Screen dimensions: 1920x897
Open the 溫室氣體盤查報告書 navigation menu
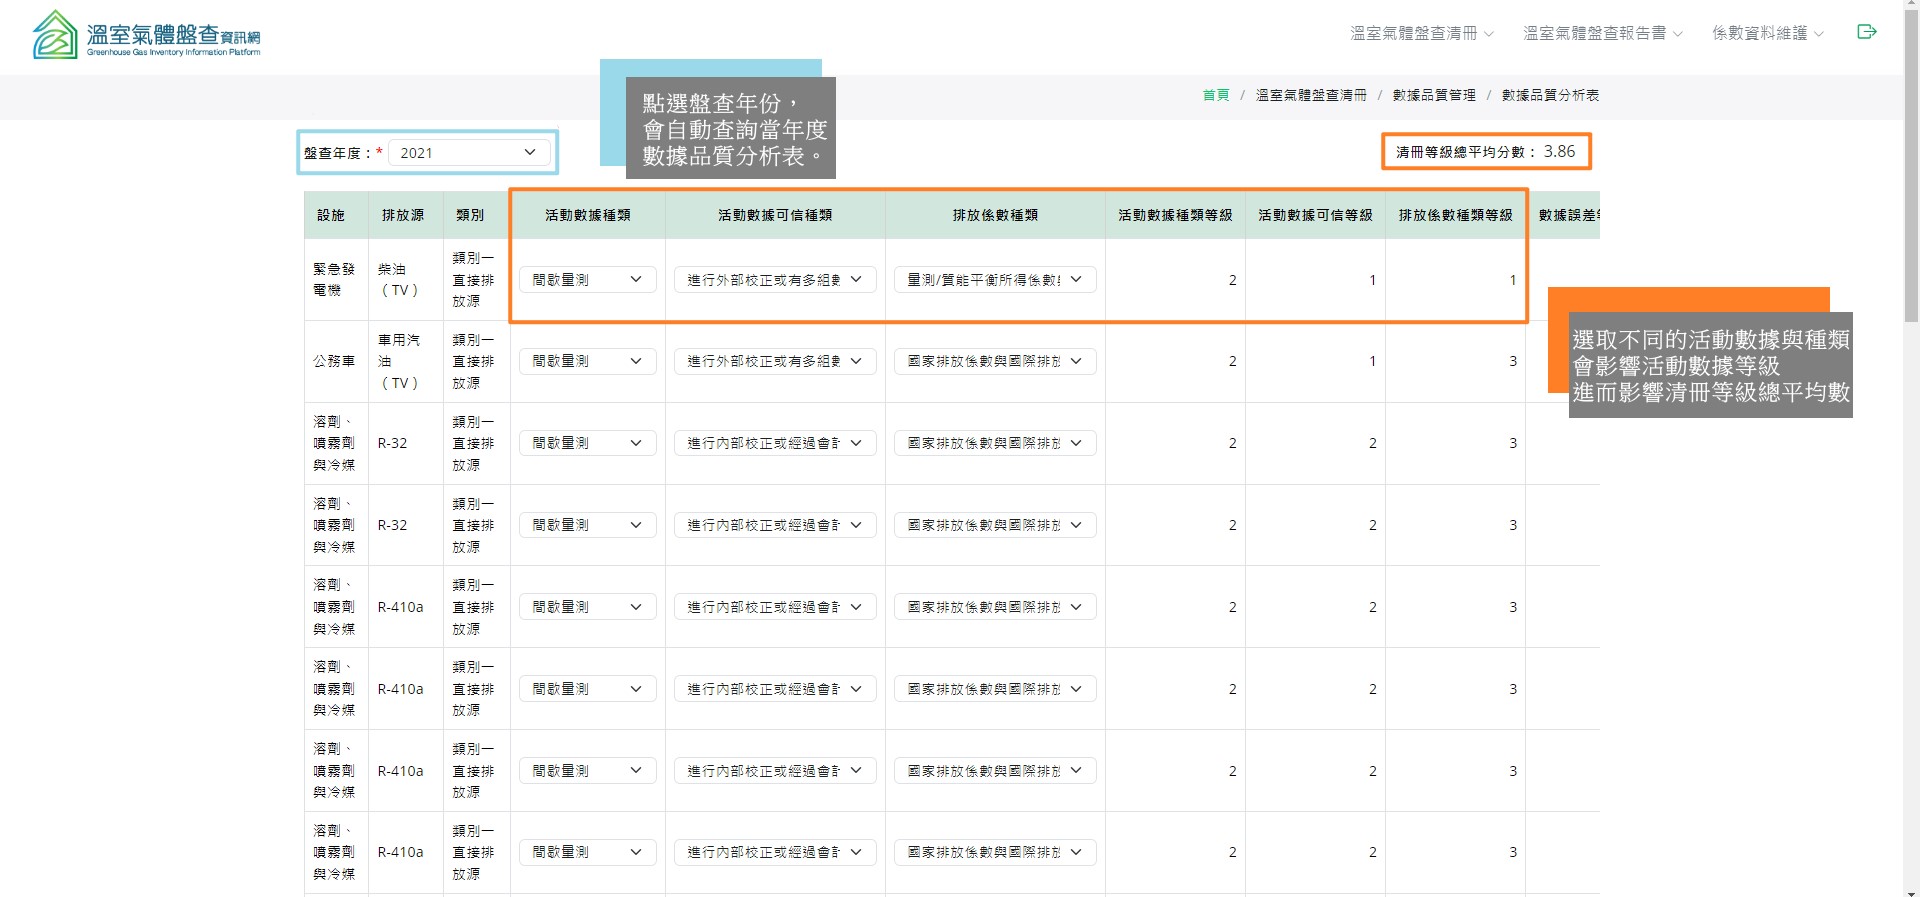click(x=1602, y=33)
